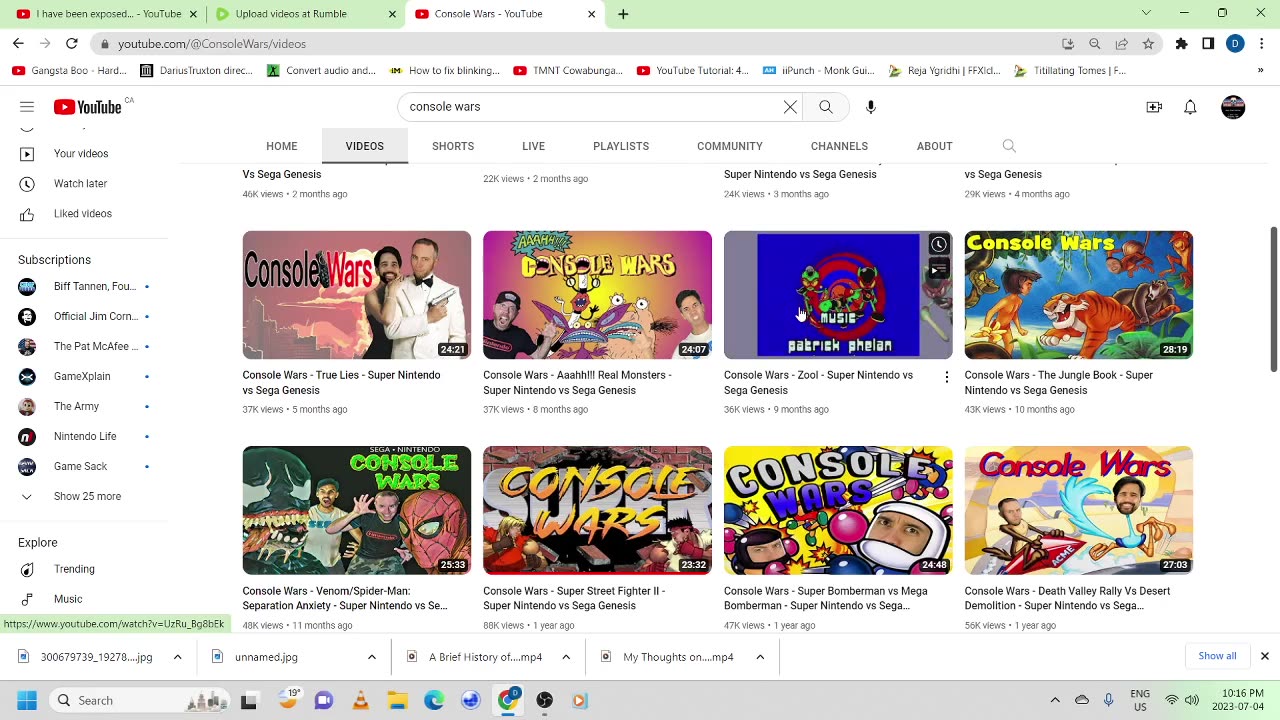Click the YouTube search input field
This screenshot has height=720, width=1280.
click(x=590, y=107)
